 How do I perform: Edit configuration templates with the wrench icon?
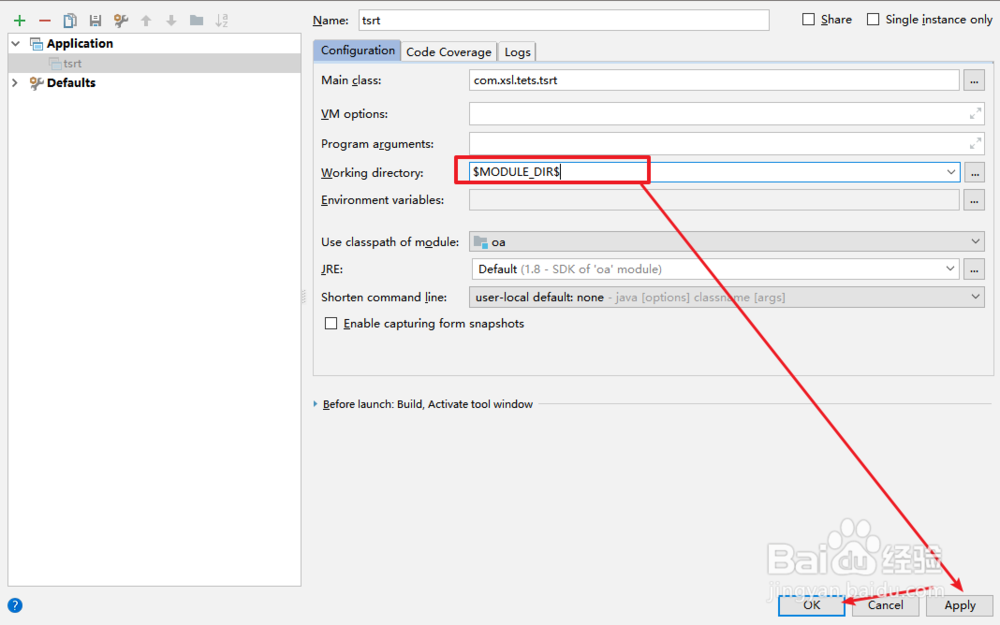pos(120,19)
